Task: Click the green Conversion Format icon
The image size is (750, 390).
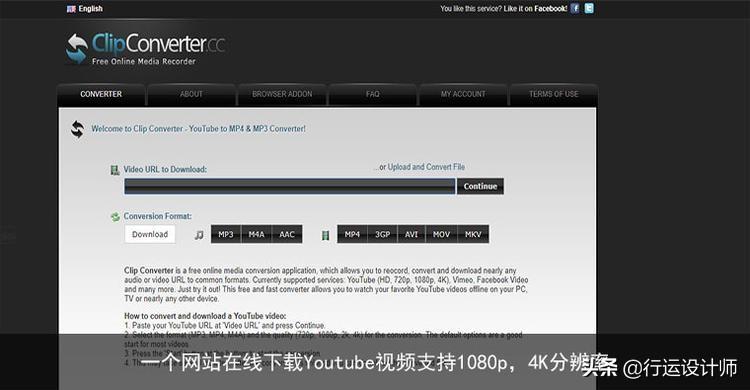Action: tap(115, 217)
